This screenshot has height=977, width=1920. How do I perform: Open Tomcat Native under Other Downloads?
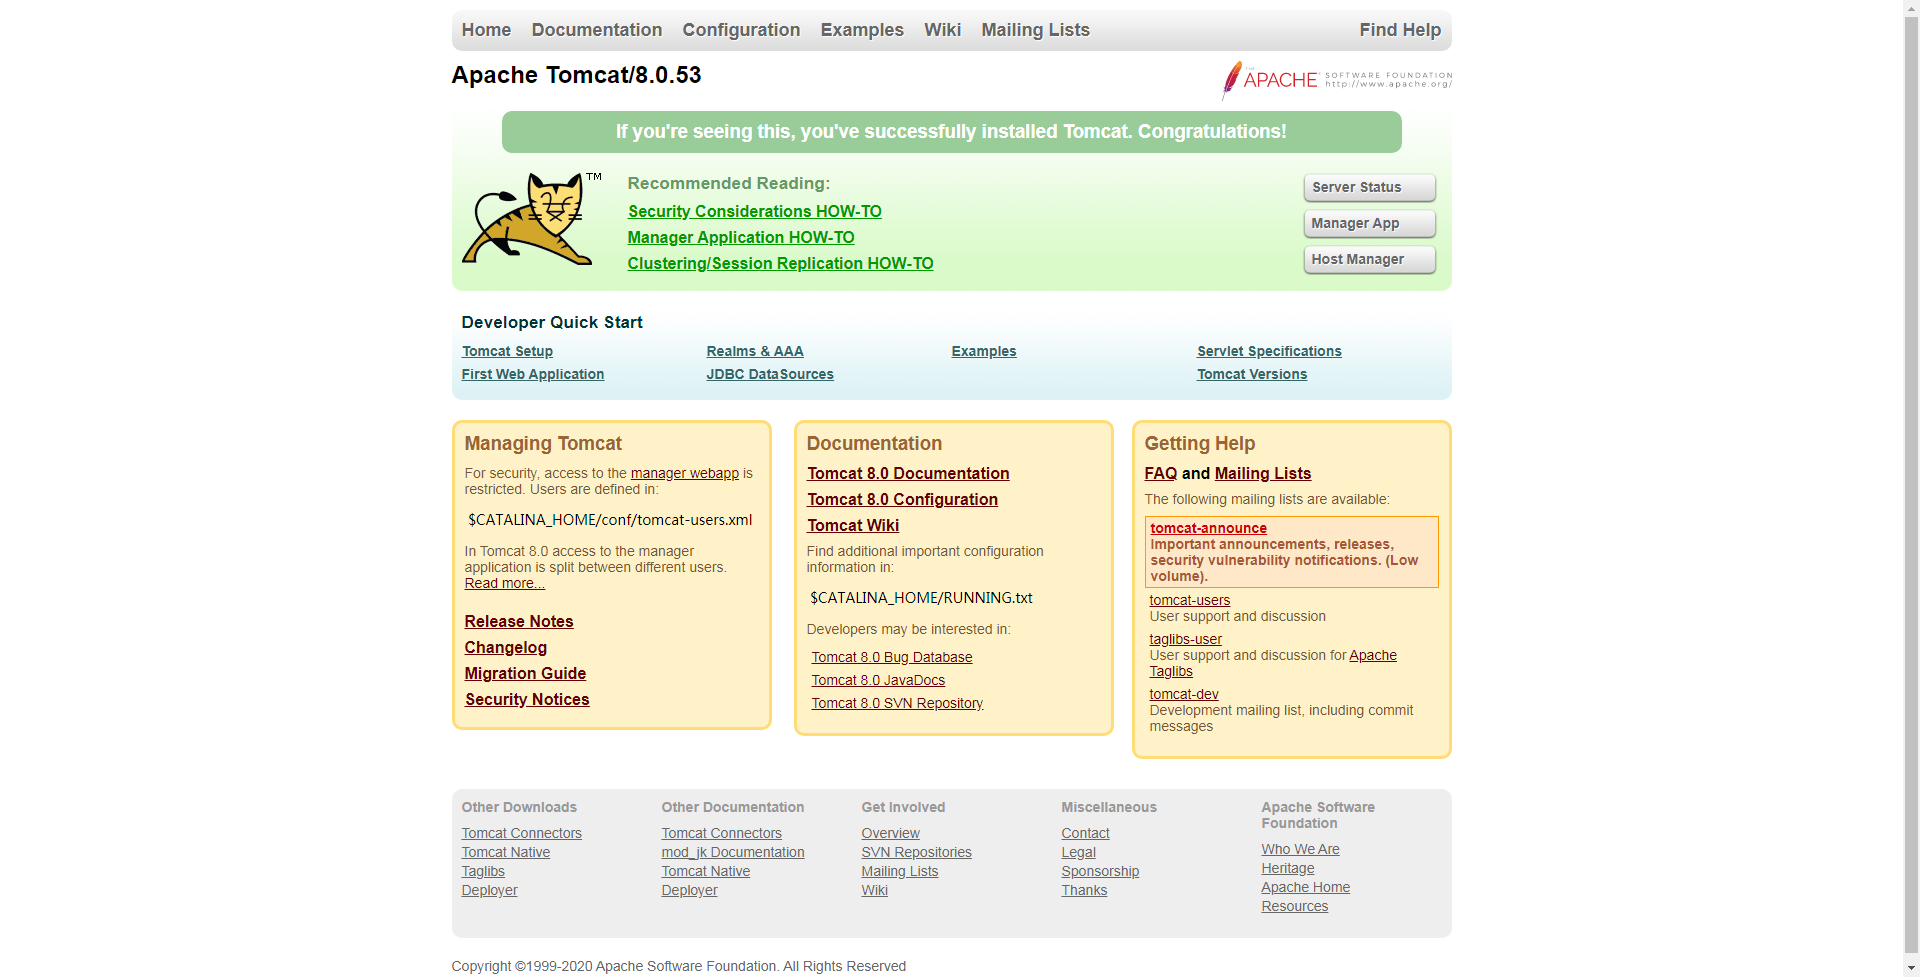pyautogui.click(x=506, y=852)
